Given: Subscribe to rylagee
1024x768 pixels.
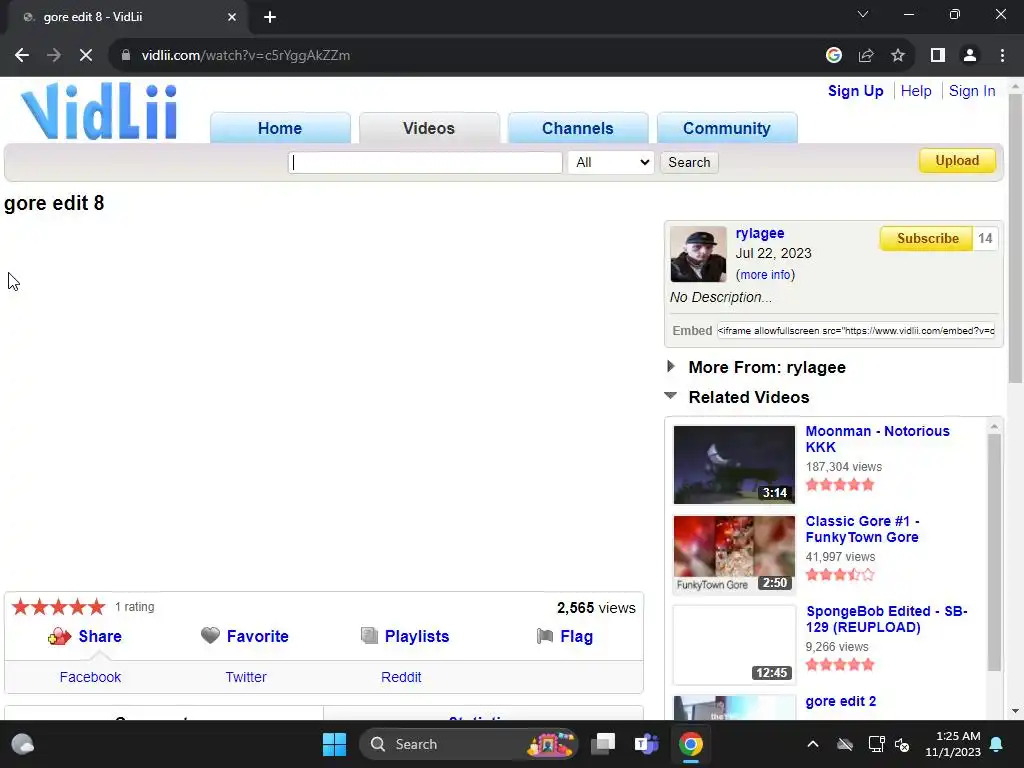Looking at the screenshot, I should (x=927, y=238).
